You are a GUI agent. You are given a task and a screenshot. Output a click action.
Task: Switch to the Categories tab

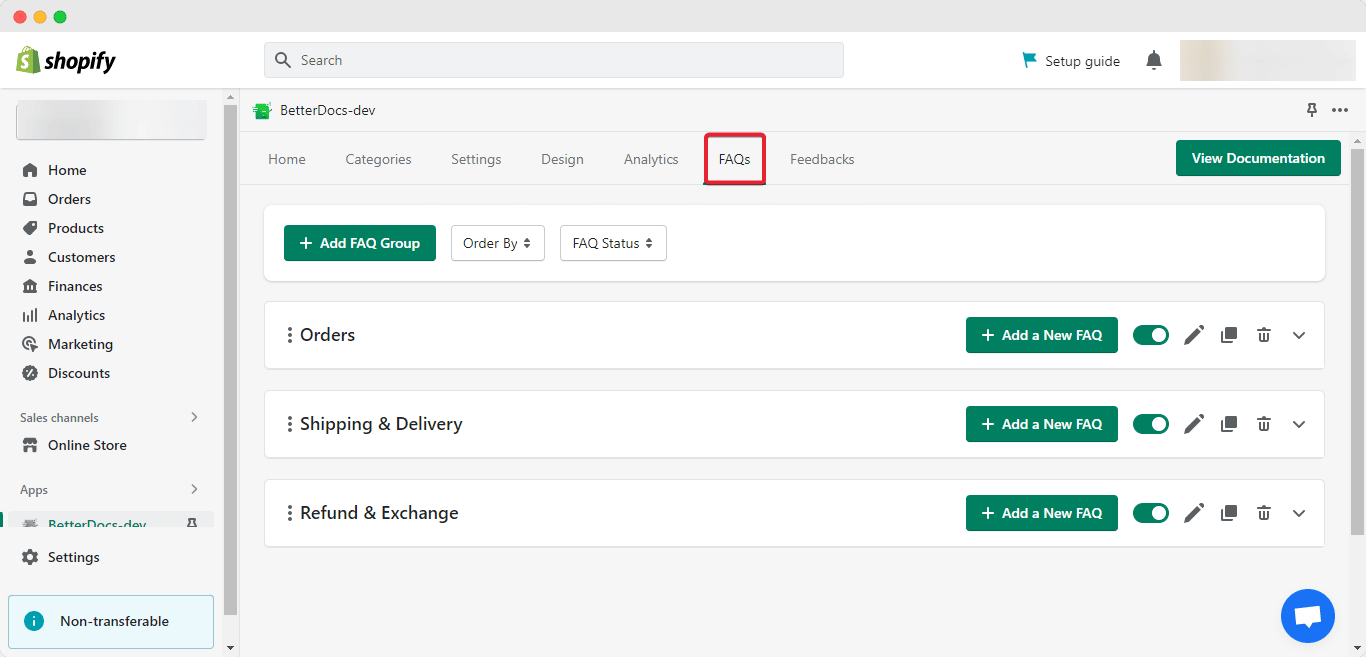379,159
